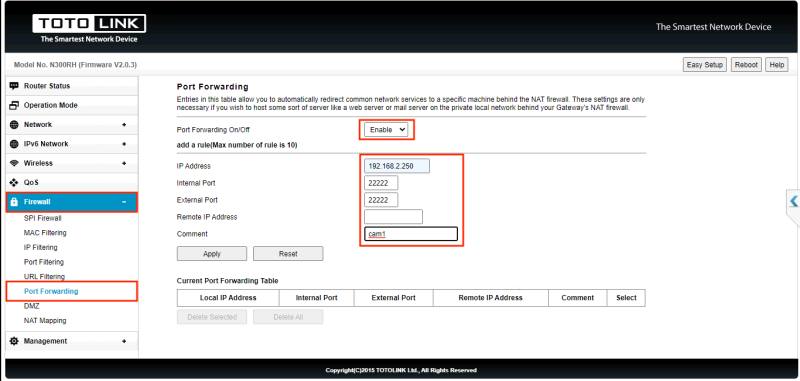Open the QoS menu item

(71, 183)
